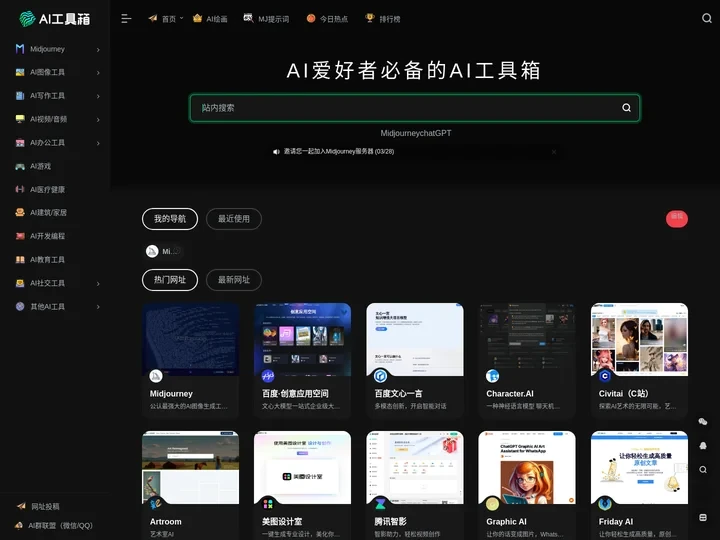This screenshot has height=540, width=720.
Task: Click the red 编辑 button
Action: [677, 219]
